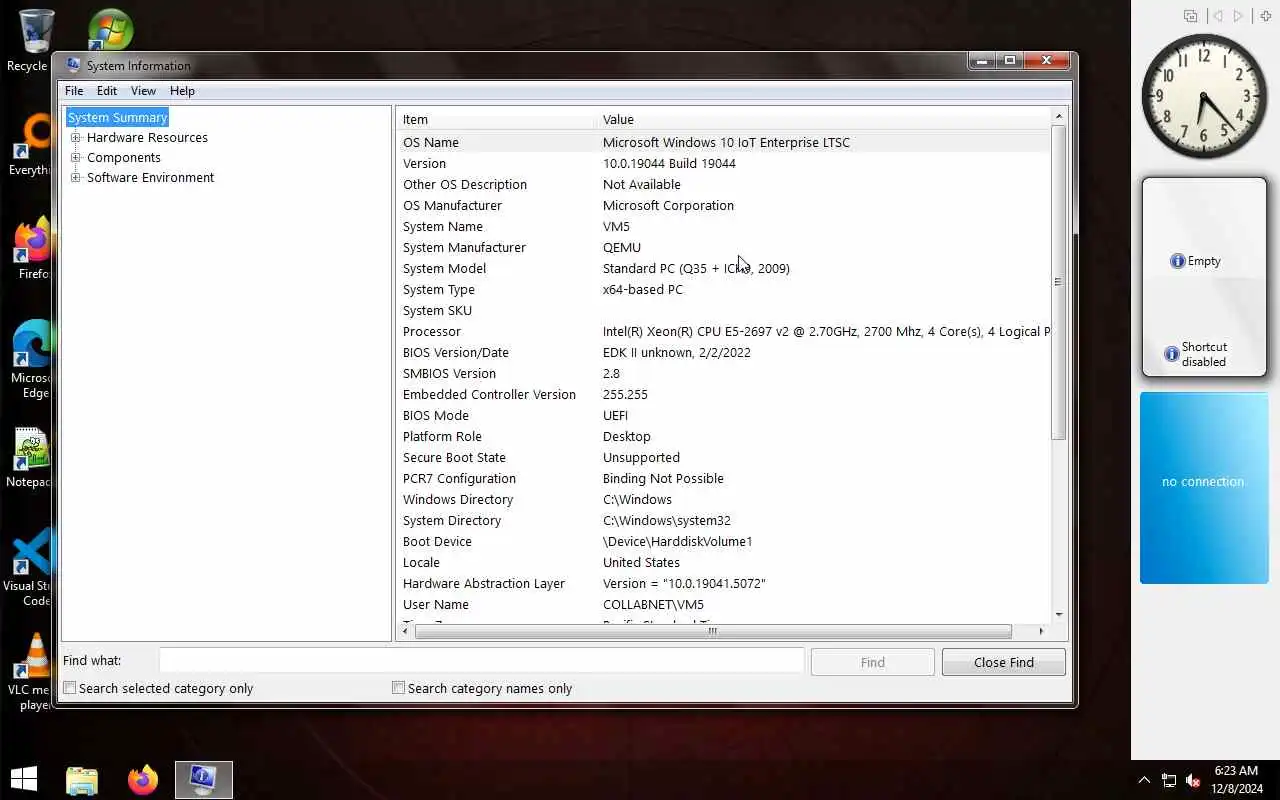Viewport: 1280px width, 800px height.
Task: Select the PCR7 Configuration row
Action: [x=723, y=478]
